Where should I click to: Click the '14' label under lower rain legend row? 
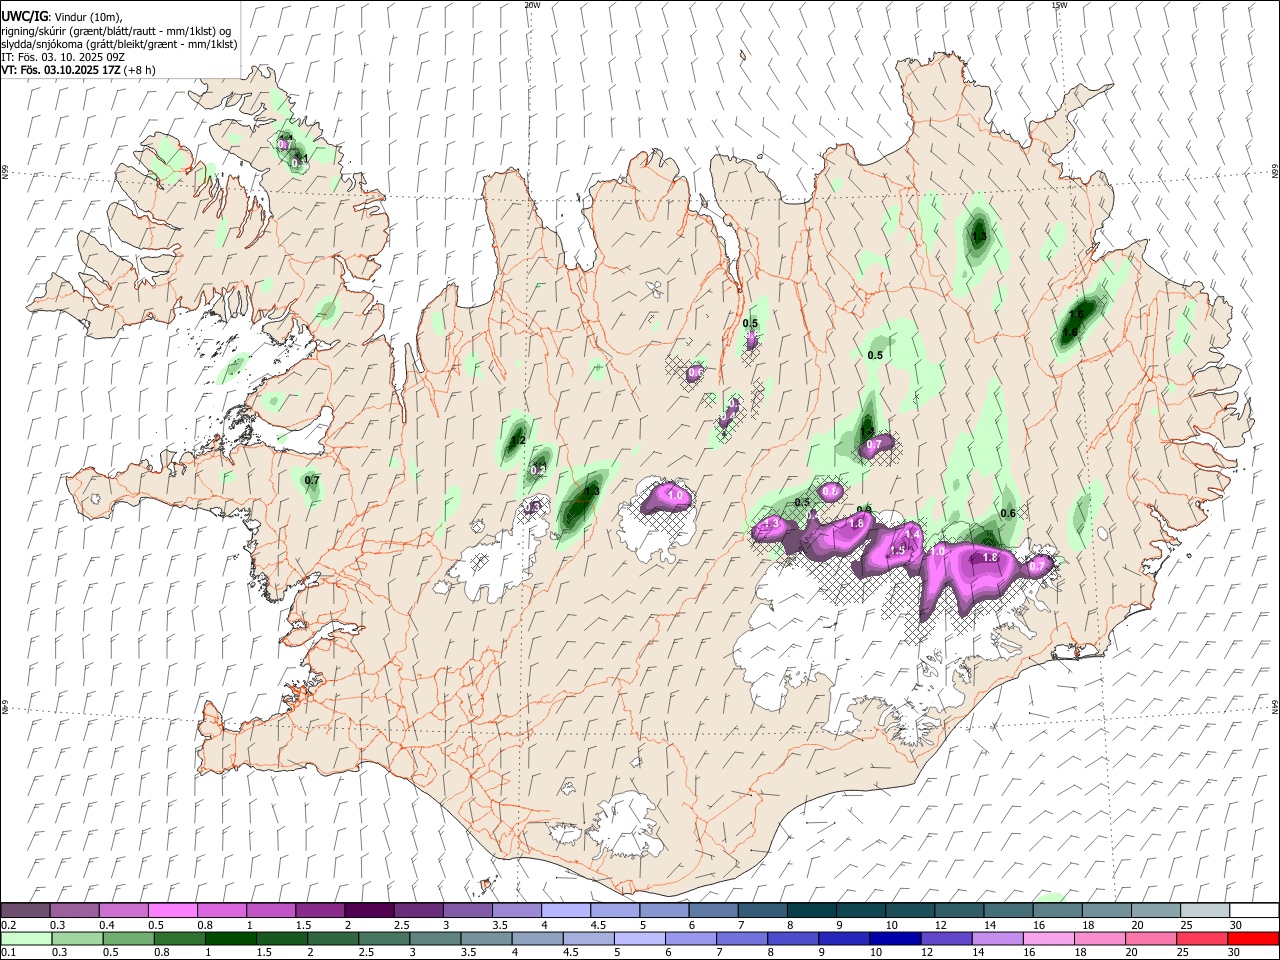pyautogui.click(x=978, y=954)
